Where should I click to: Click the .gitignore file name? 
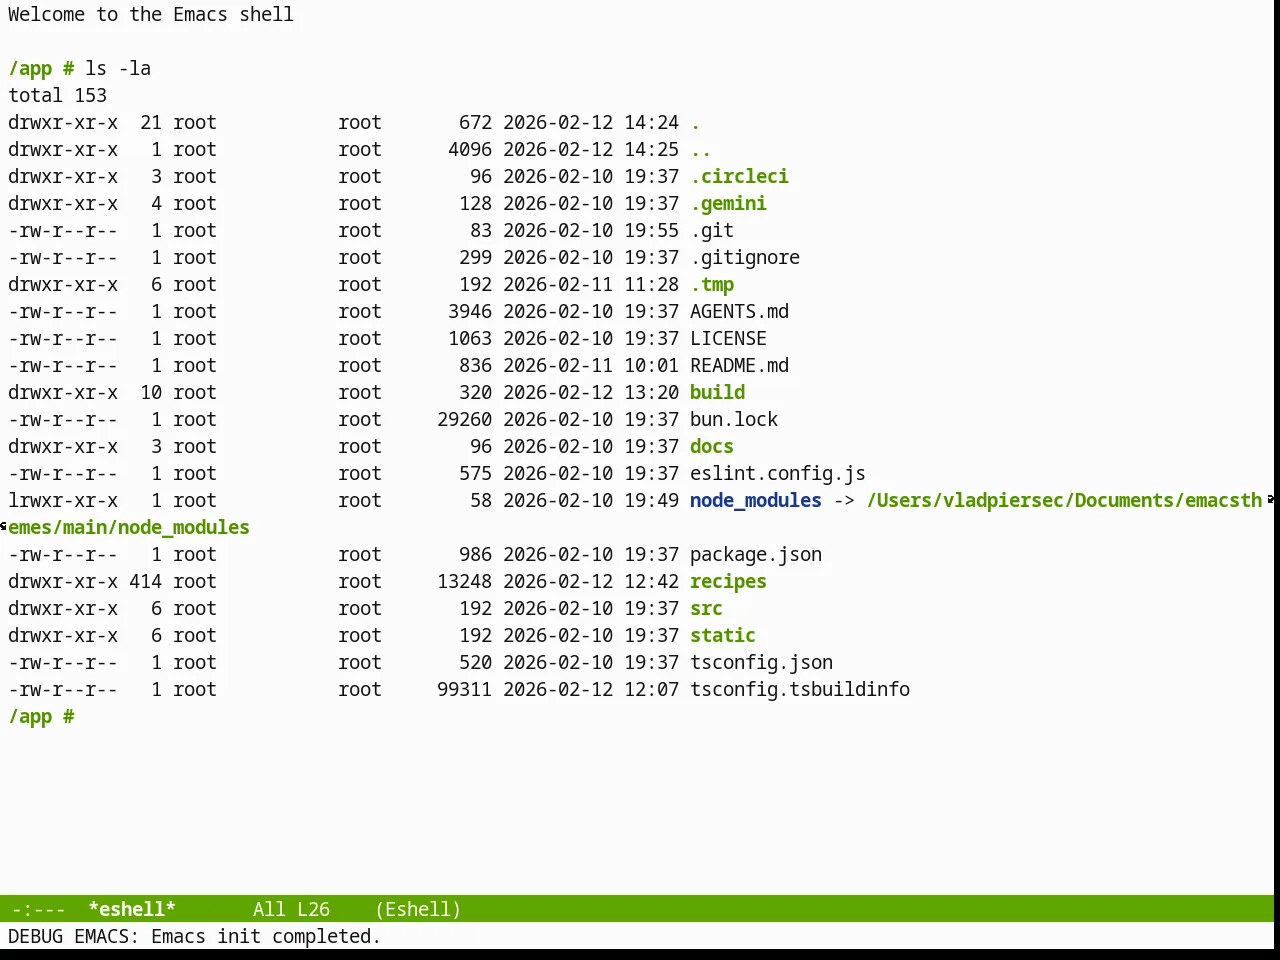(x=745, y=258)
